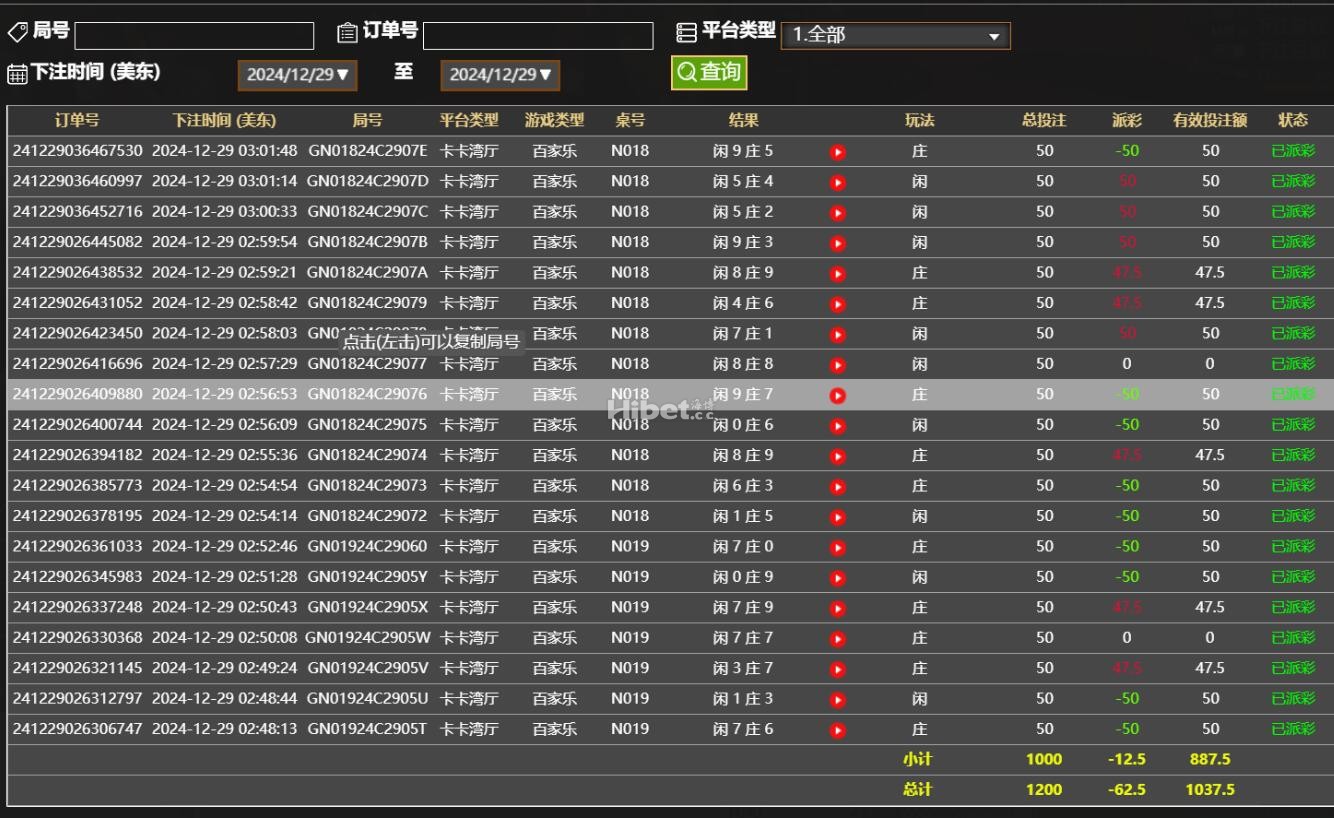Play video replay for round GN01824C29072
The height and width of the screenshot is (818, 1334).
pyautogui.click(x=838, y=517)
